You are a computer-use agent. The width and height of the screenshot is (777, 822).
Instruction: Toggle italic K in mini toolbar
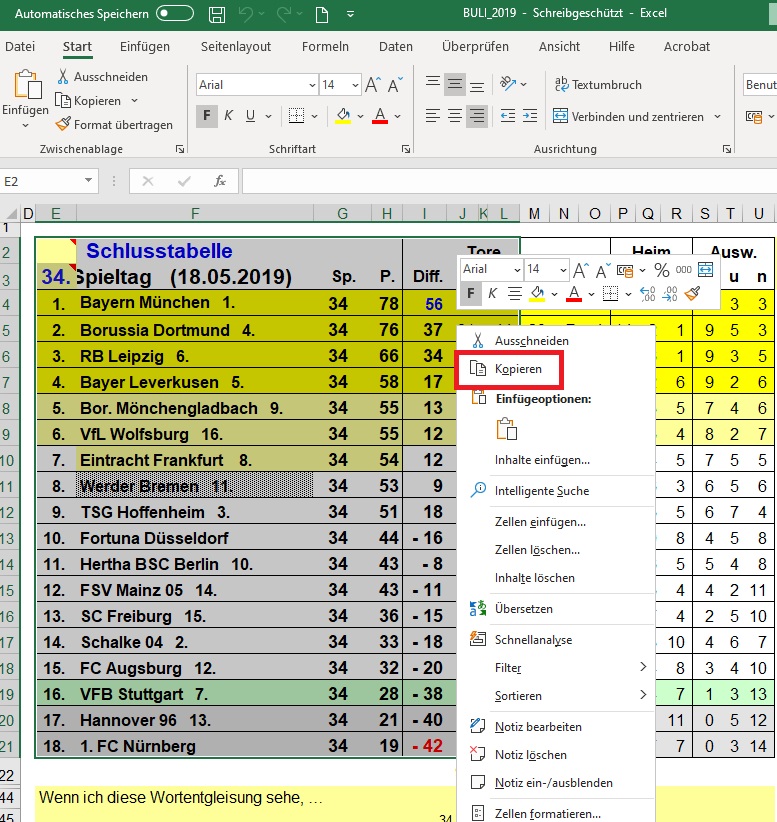pyautogui.click(x=492, y=294)
